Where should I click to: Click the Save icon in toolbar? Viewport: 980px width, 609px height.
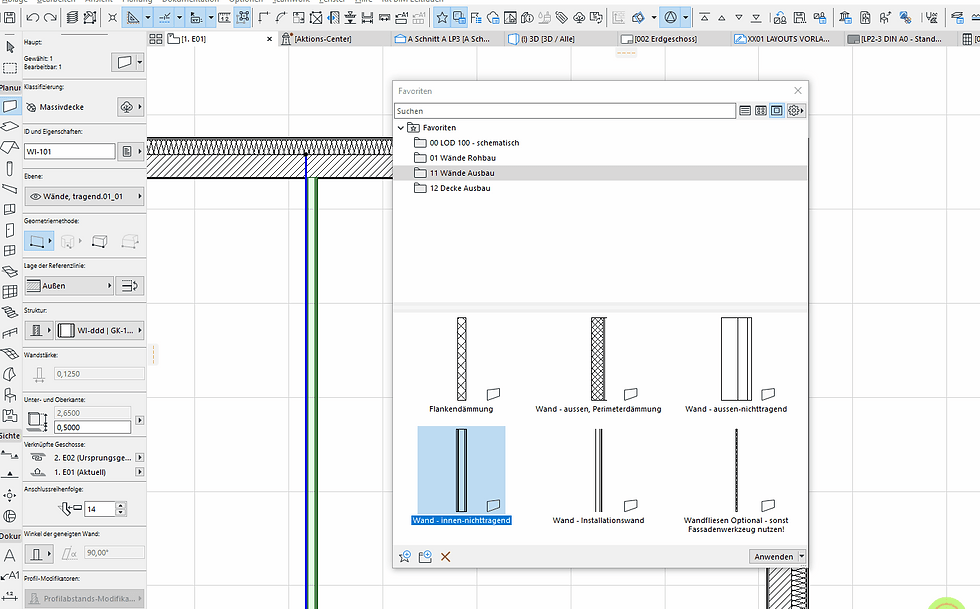[9, 18]
